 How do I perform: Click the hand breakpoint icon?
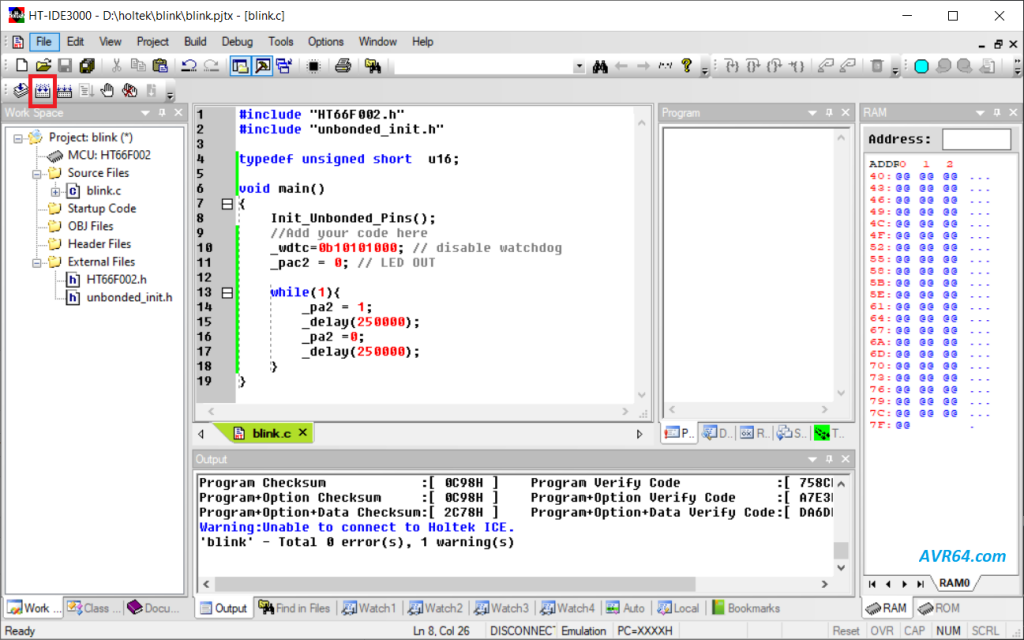coord(108,90)
